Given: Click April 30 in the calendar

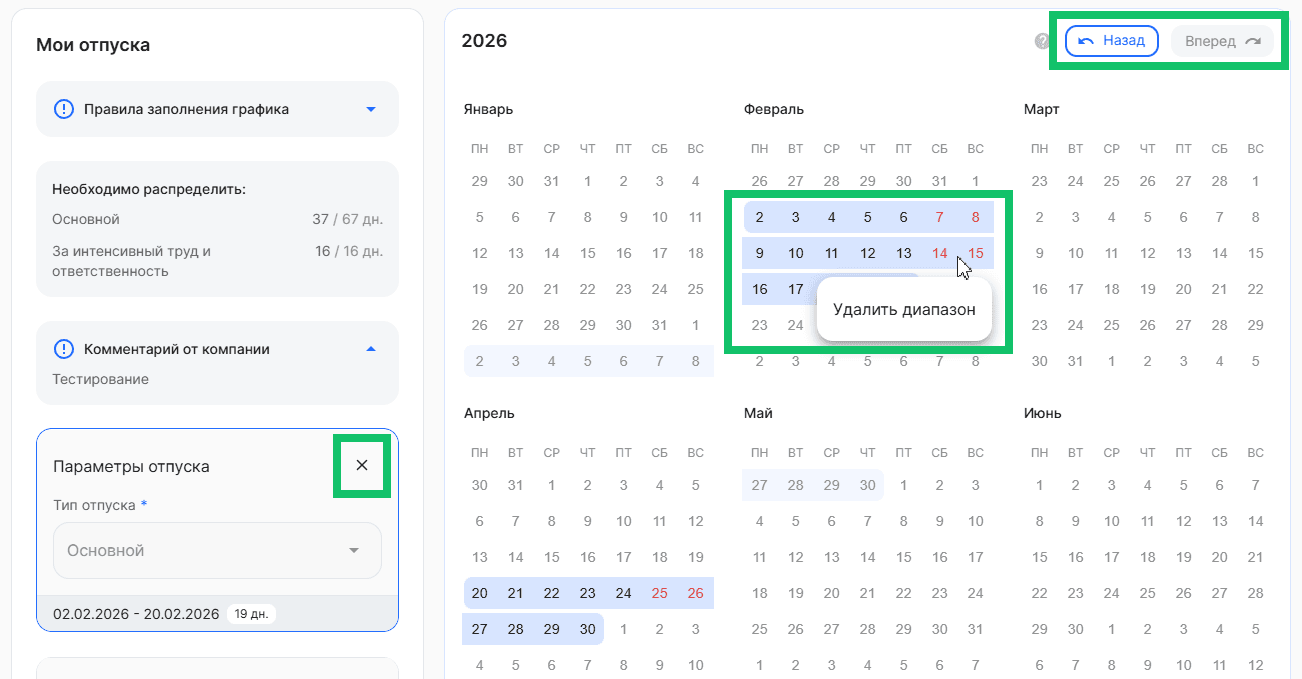Looking at the screenshot, I should pyautogui.click(x=588, y=629).
